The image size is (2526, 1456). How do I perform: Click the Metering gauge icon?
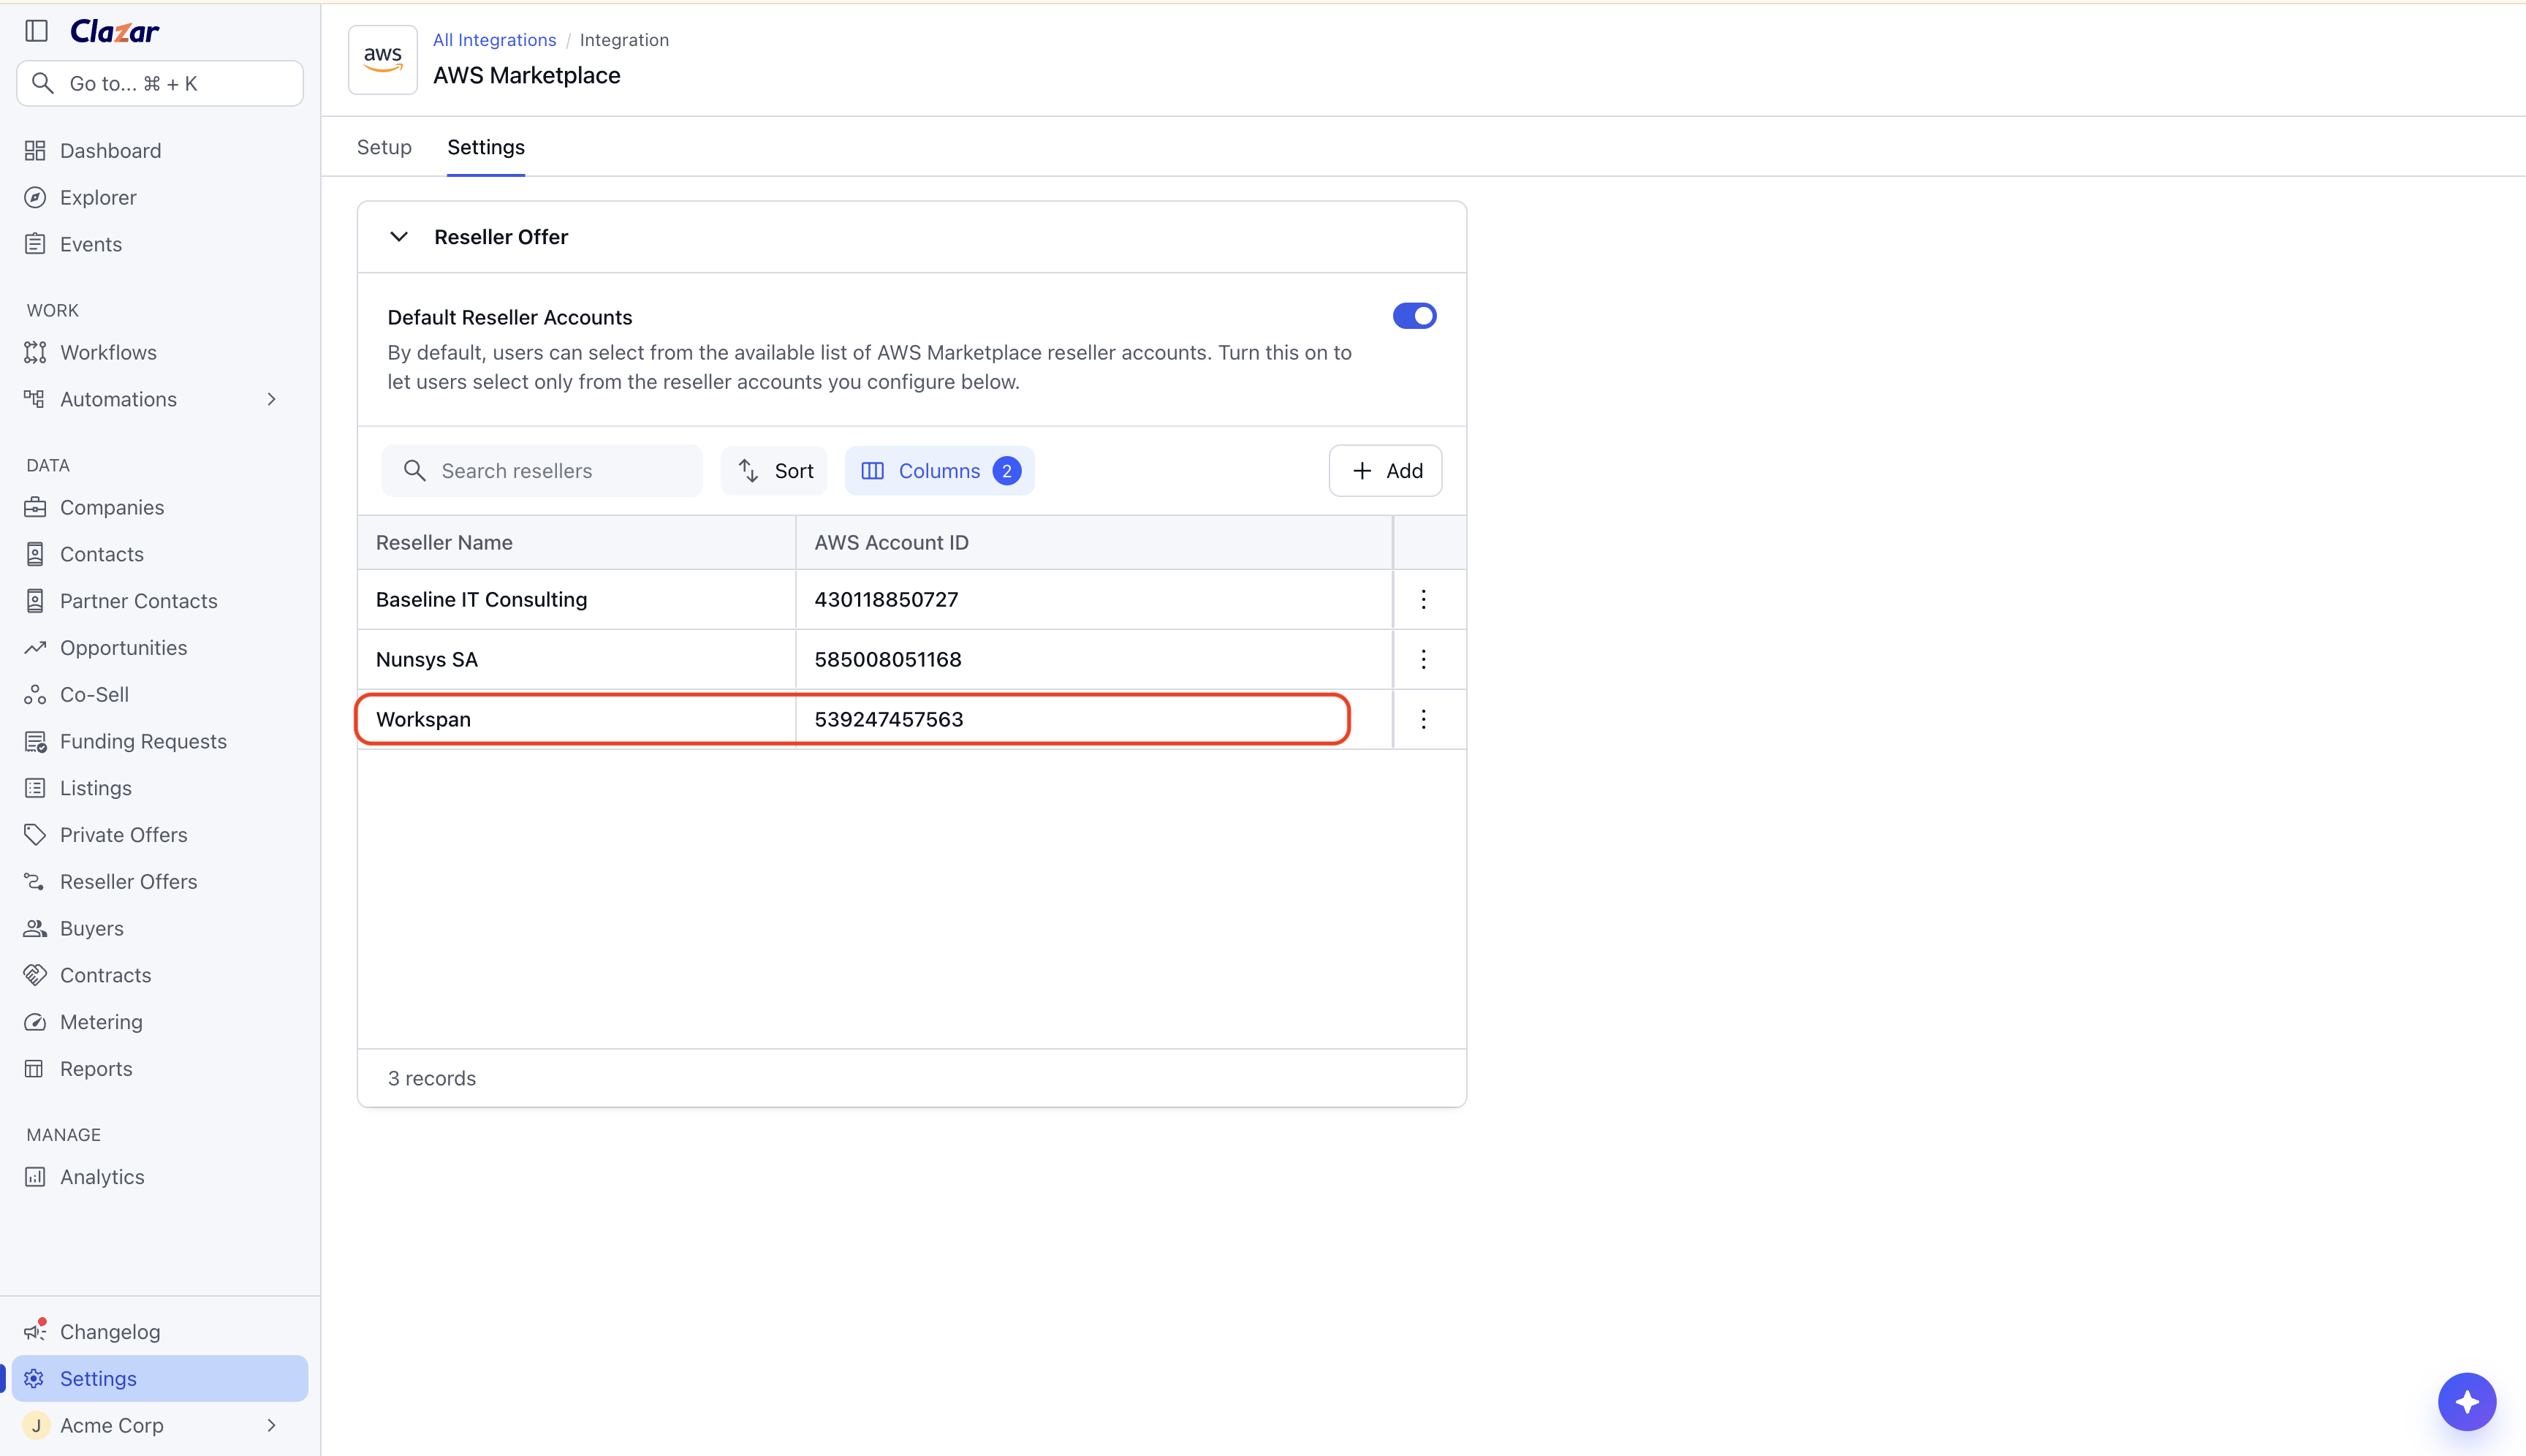pyautogui.click(x=35, y=1022)
